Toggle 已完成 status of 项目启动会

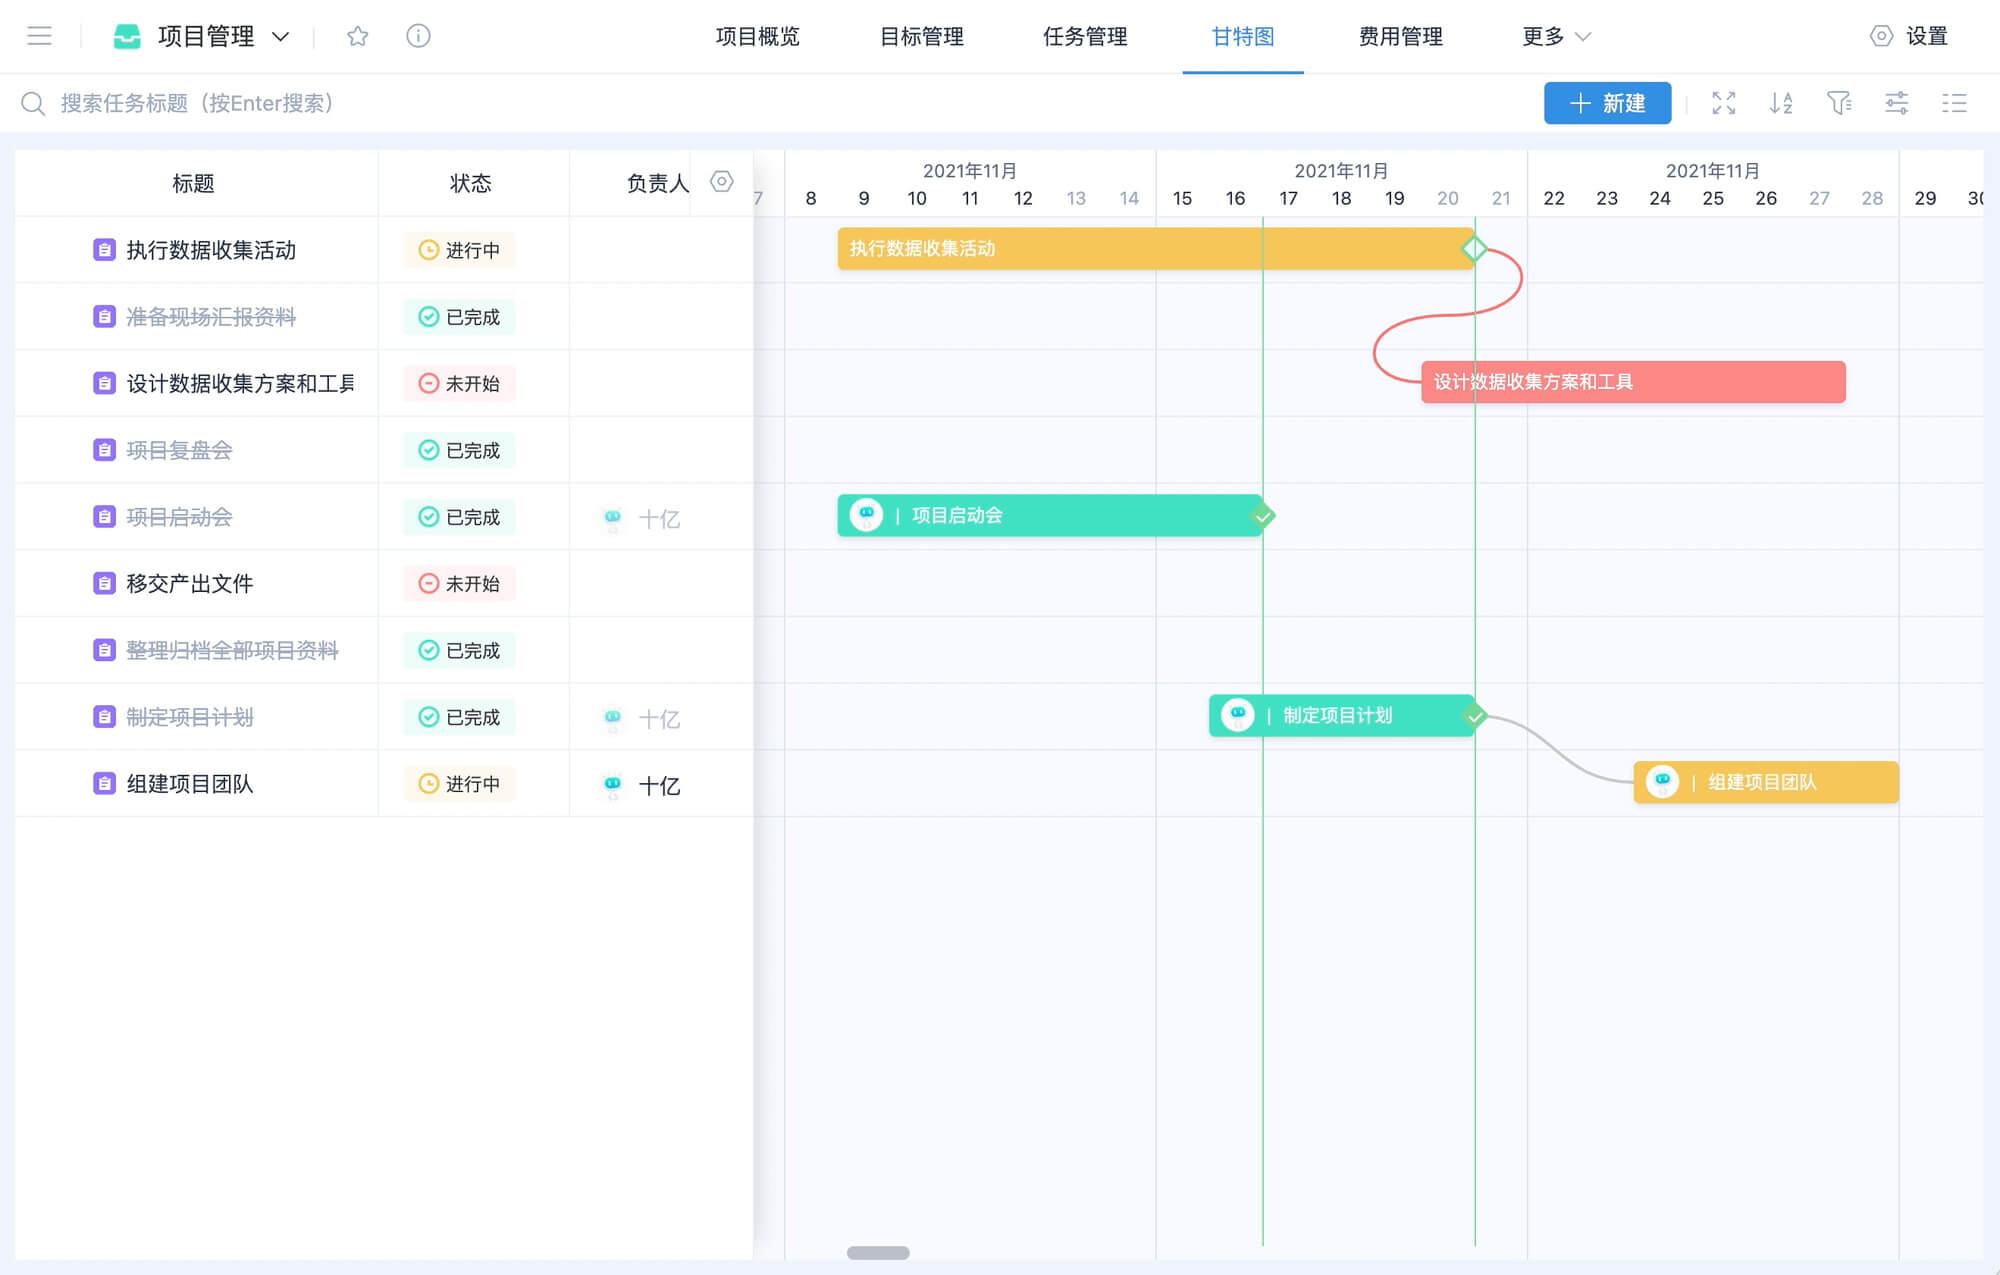pos(459,517)
